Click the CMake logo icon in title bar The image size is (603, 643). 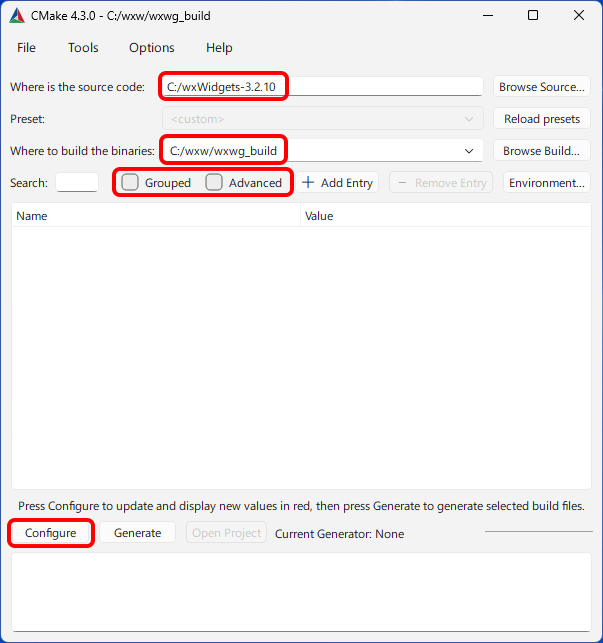(x=17, y=16)
